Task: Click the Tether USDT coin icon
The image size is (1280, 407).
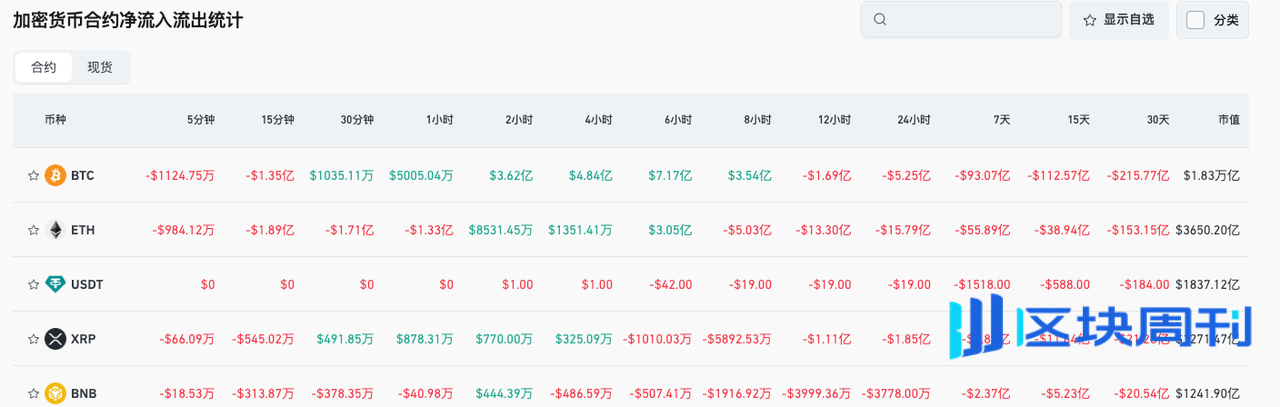Action: pyautogui.click(x=56, y=284)
